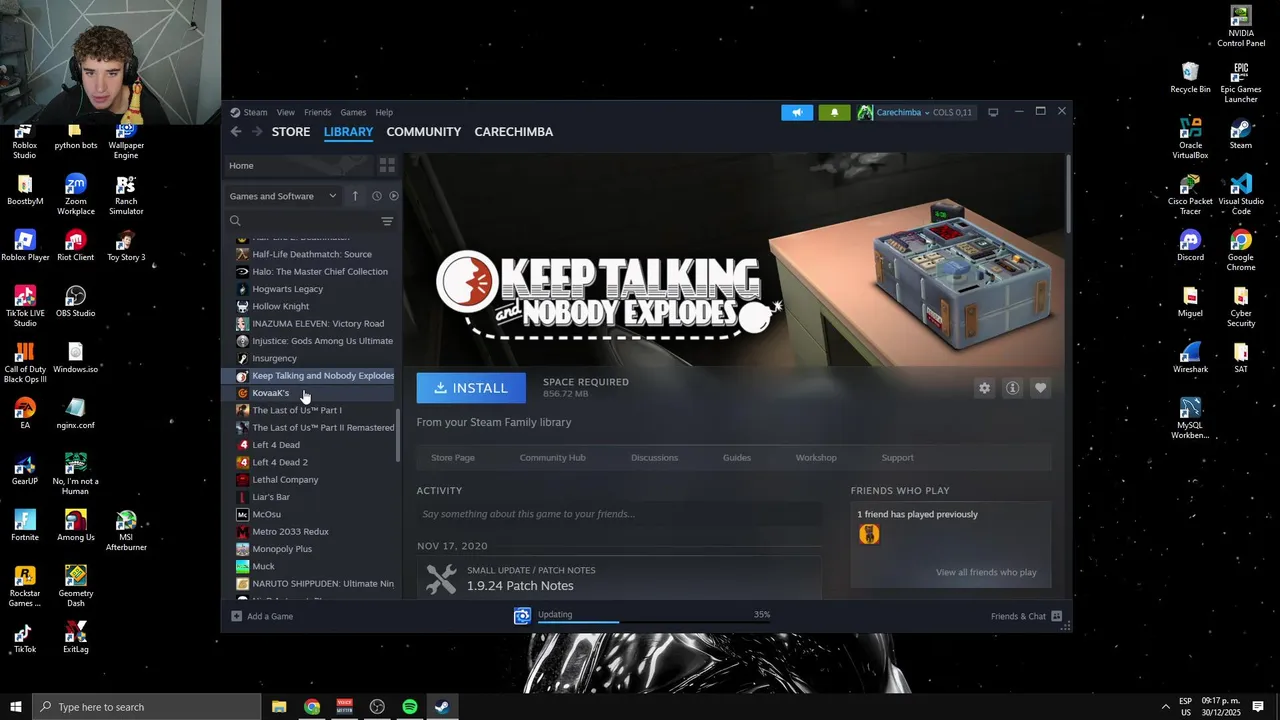Open the Community Hub link

552,457
